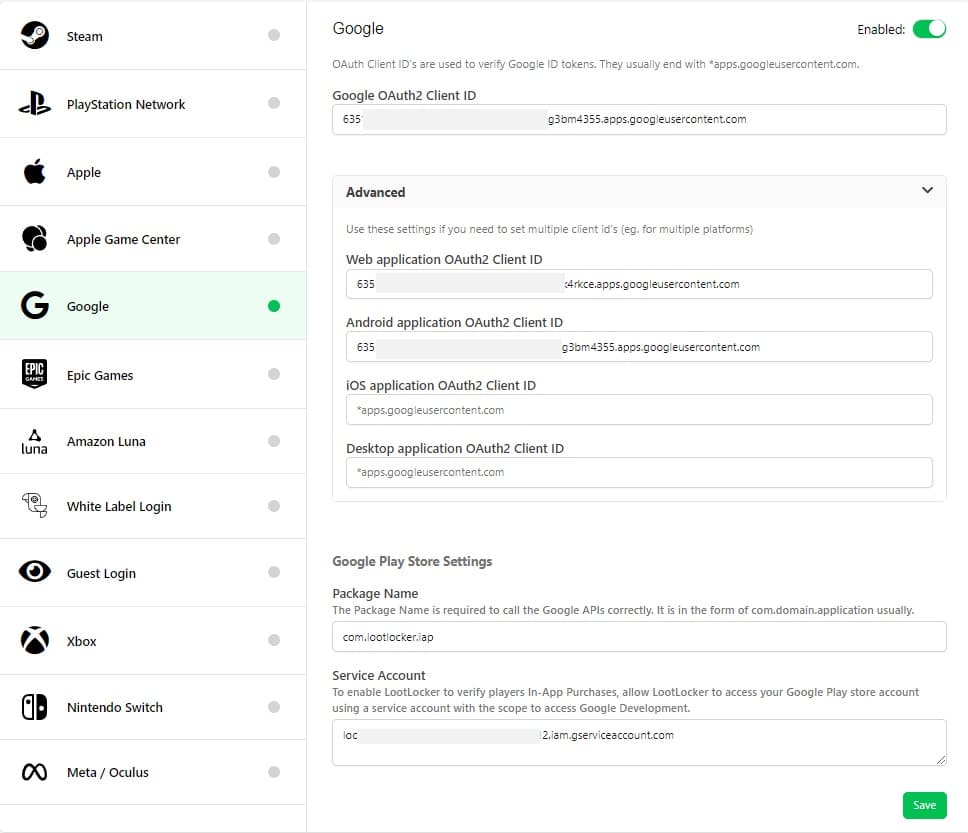Click the status dot beside Steam
Screen dimensions: 968x833
point(274,36)
